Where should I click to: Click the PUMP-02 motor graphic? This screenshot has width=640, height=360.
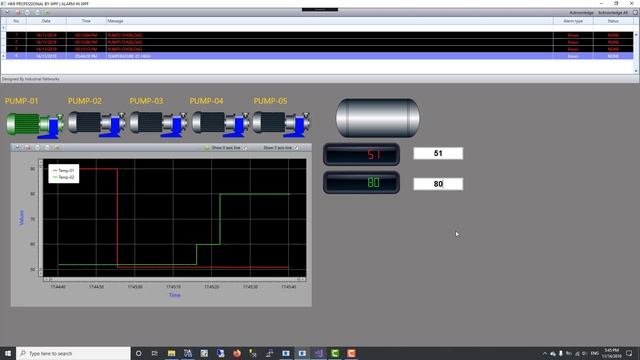tap(97, 124)
